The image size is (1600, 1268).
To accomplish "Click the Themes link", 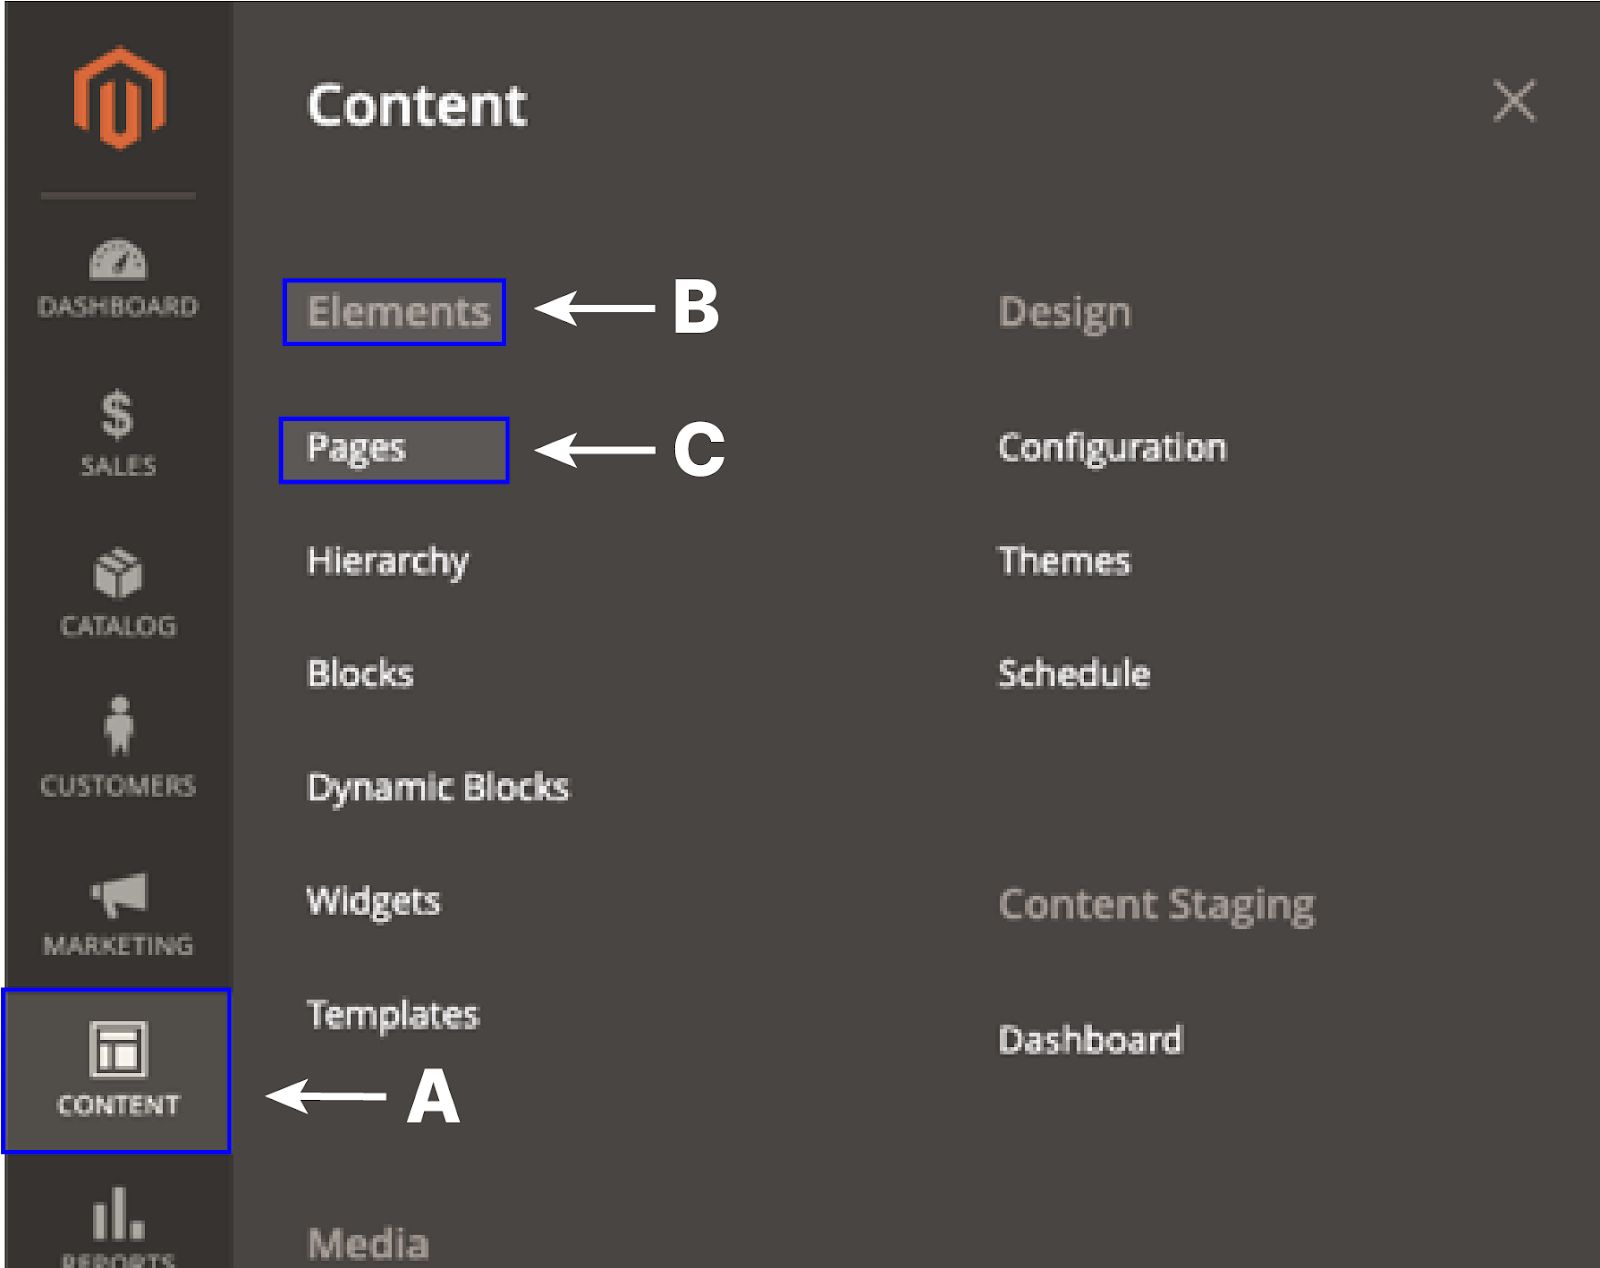I will [1064, 561].
